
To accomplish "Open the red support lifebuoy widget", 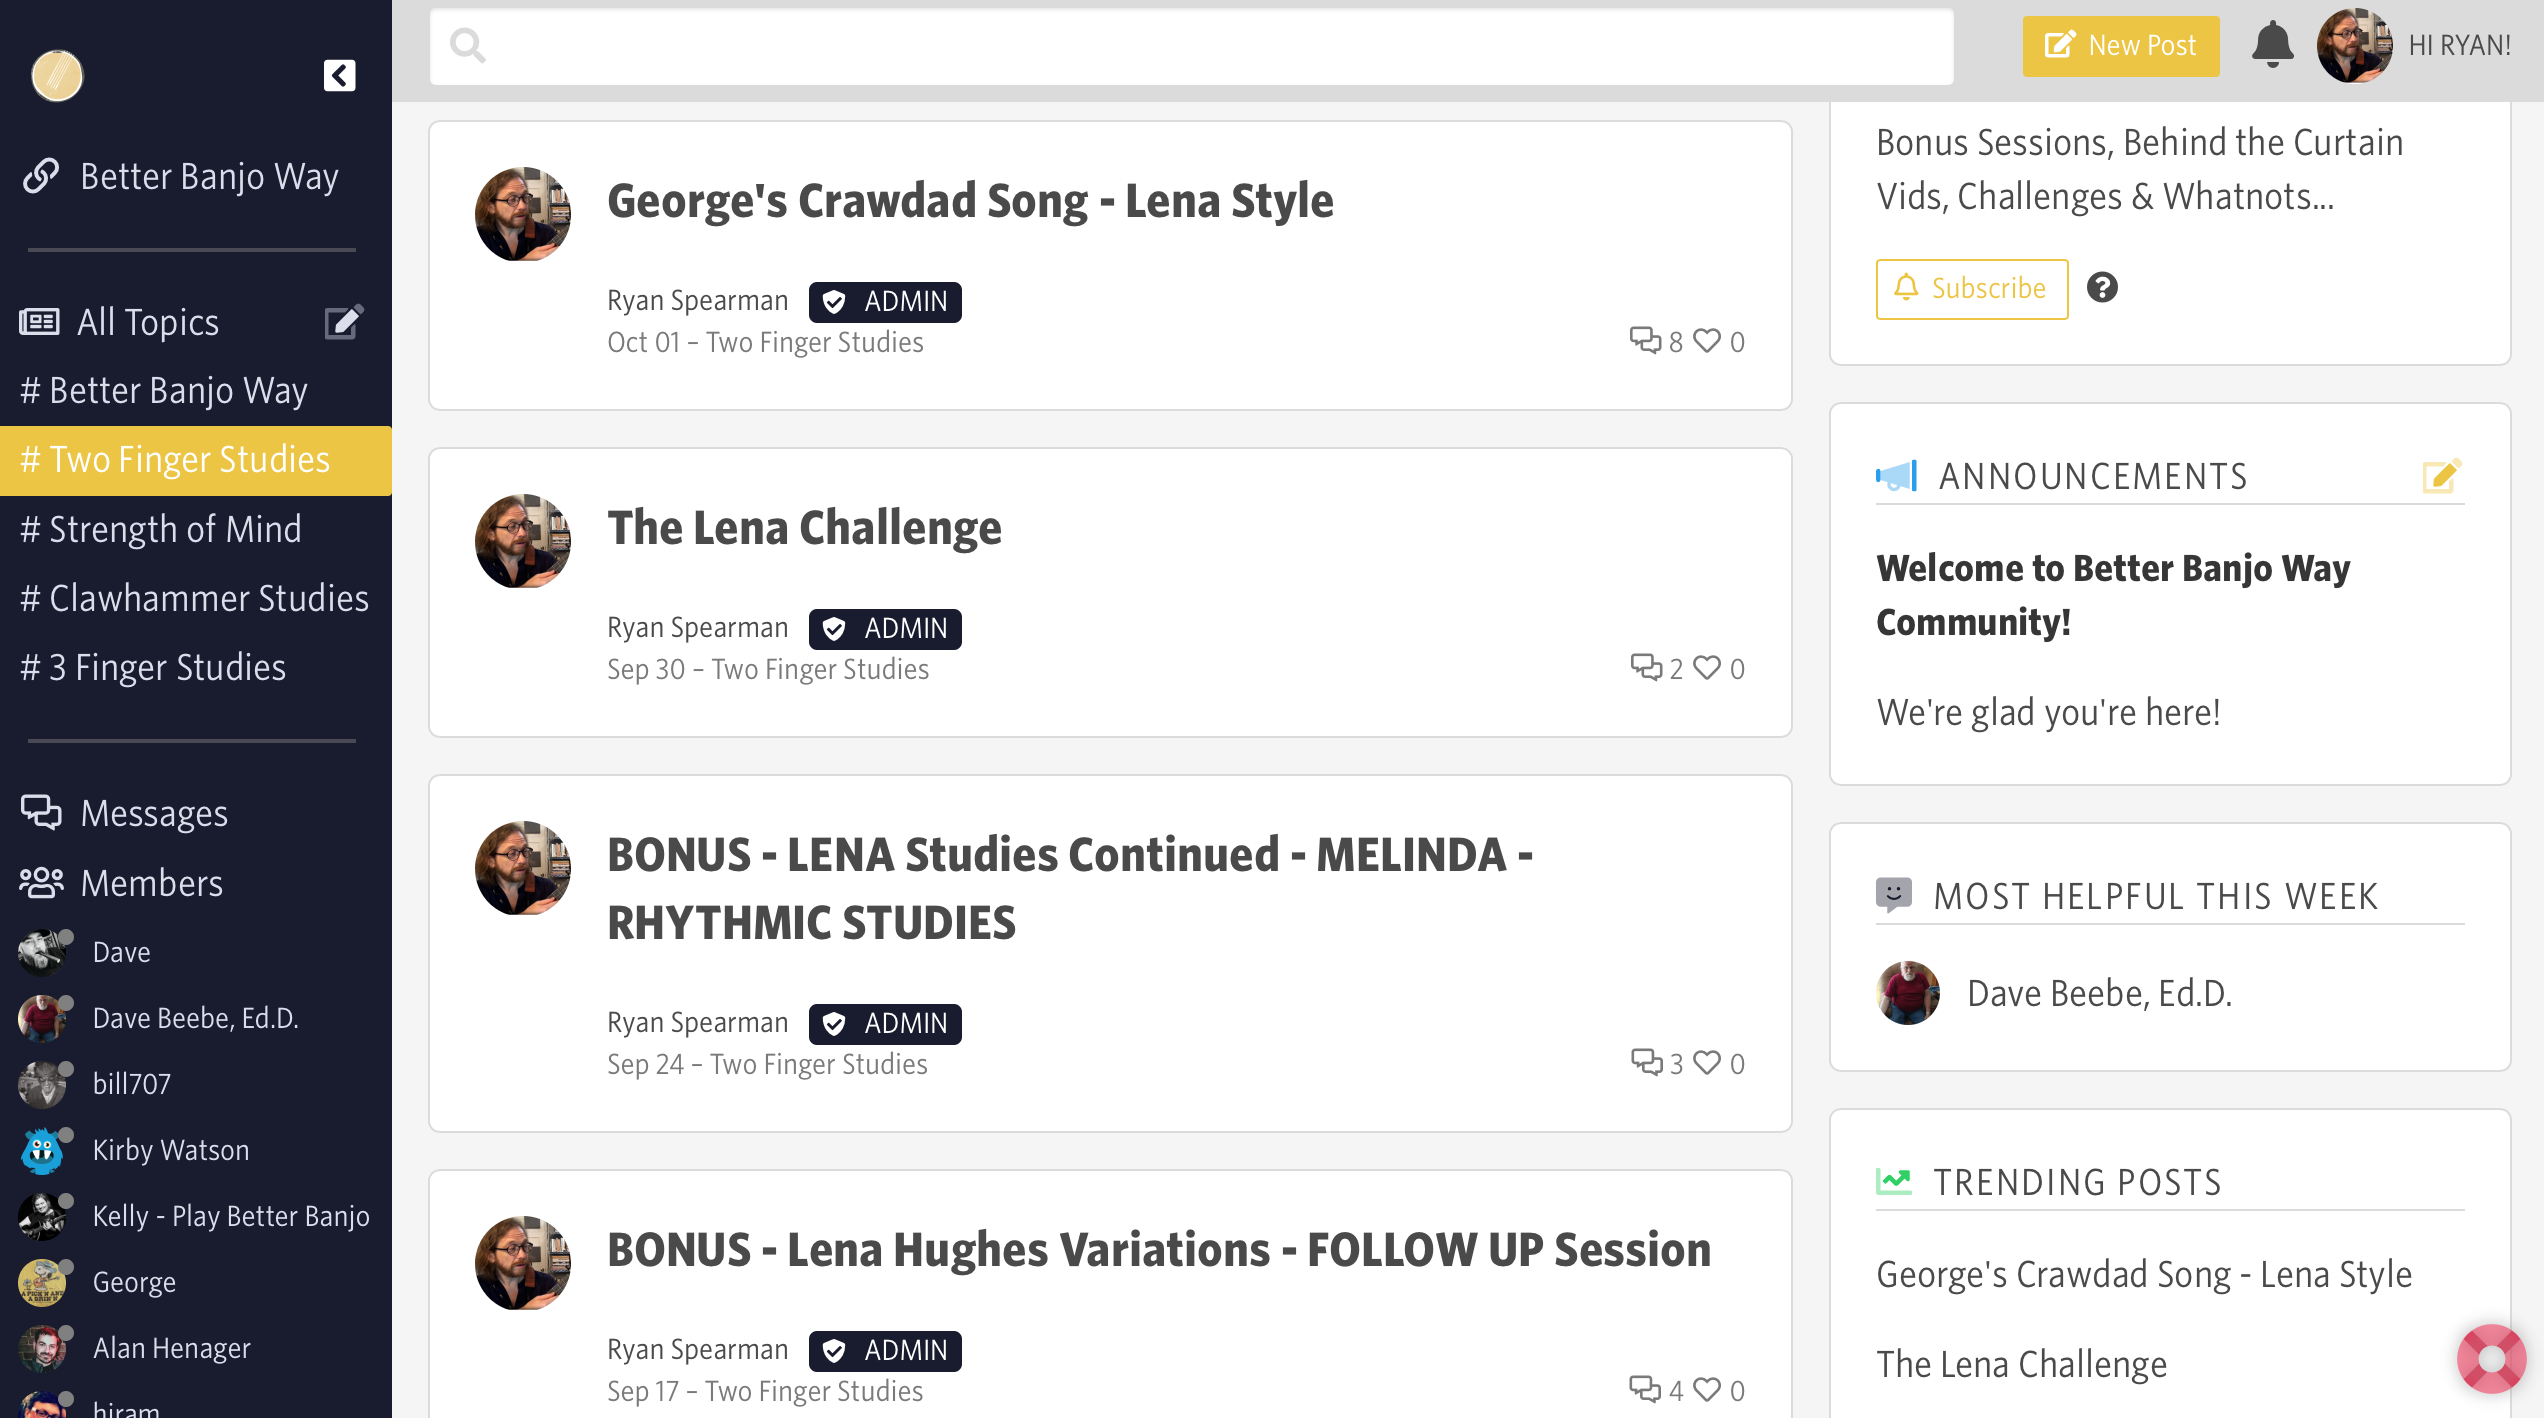I will coord(2491,1359).
